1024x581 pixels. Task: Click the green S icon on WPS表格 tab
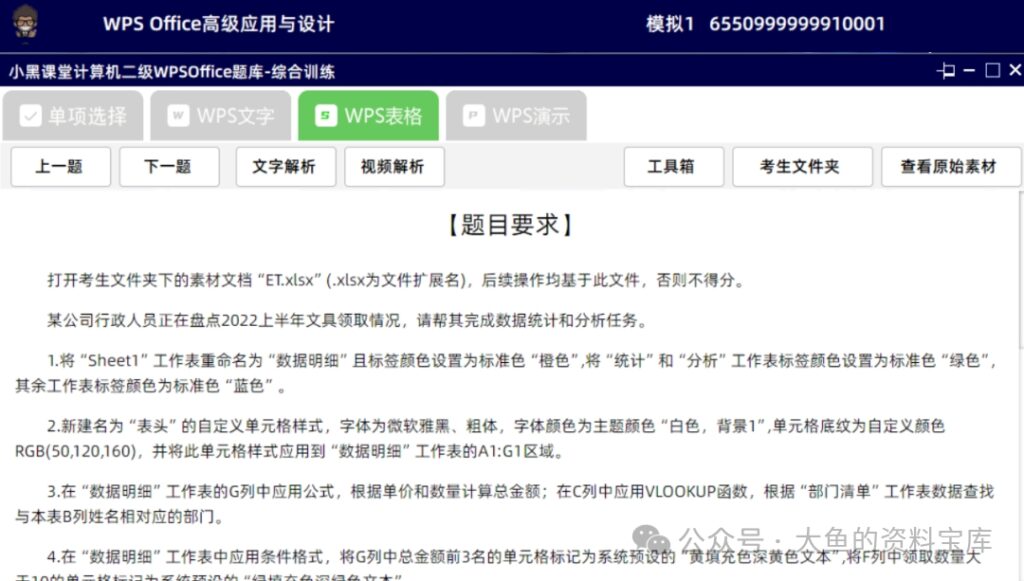tap(326, 116)
